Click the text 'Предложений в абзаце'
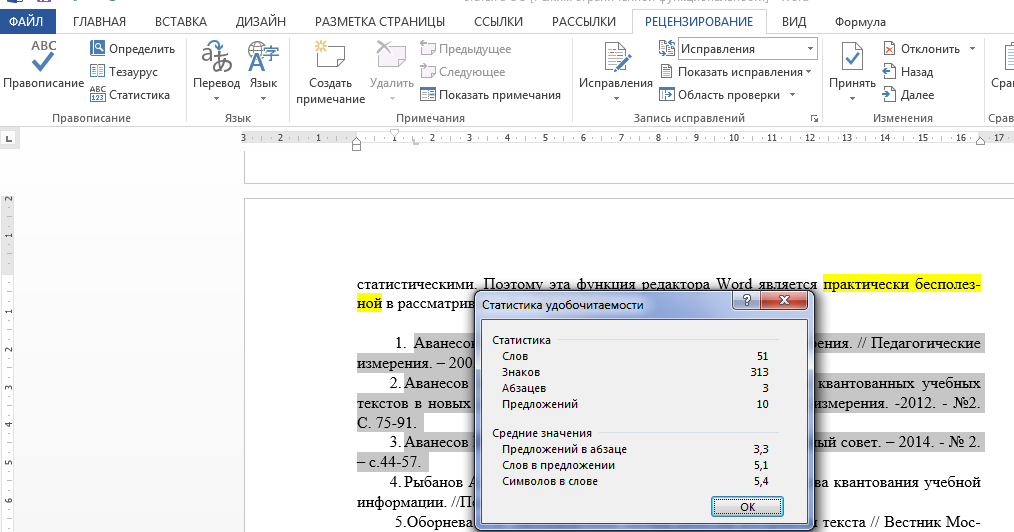Viewport: 1014px width, 532px height. click(x=564, y=449)
